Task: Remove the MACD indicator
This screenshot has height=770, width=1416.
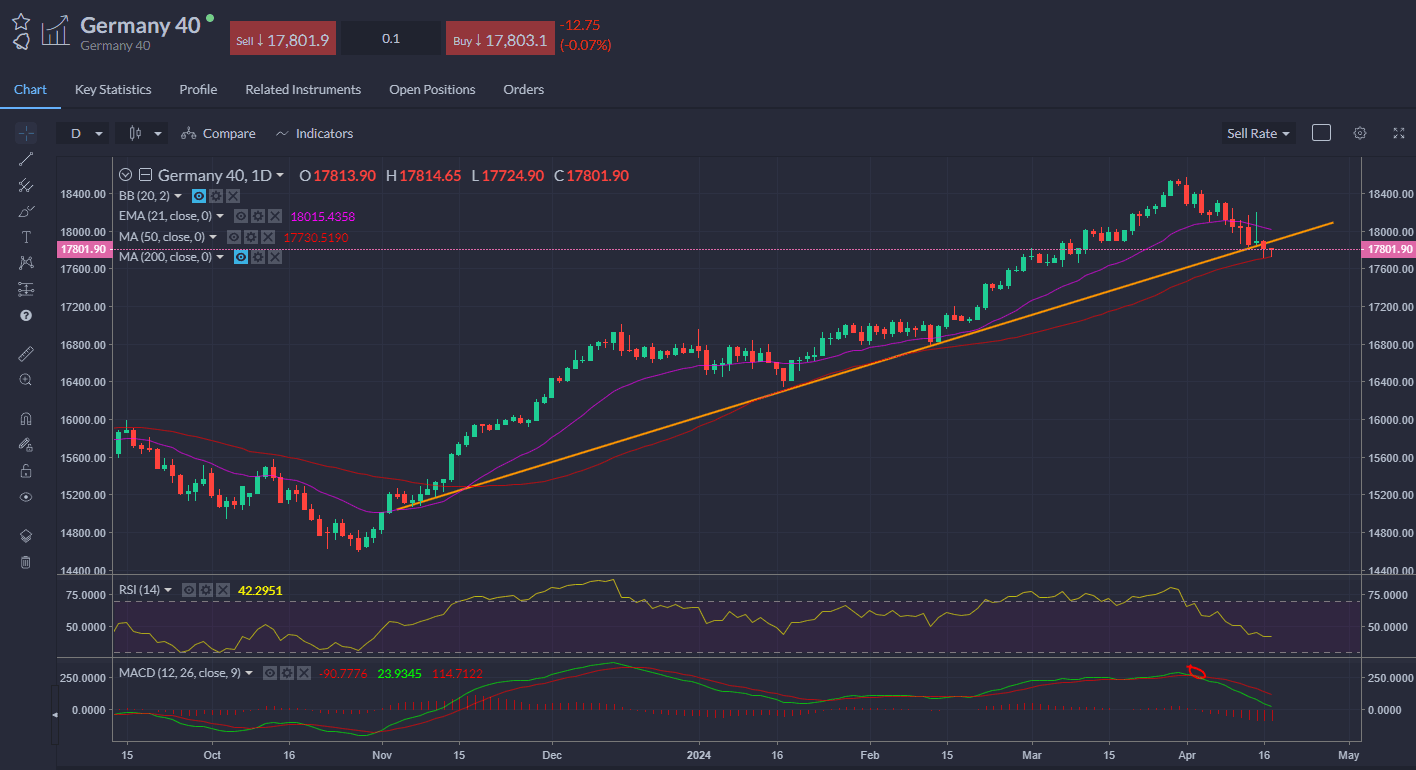Action: click(303, 673)
